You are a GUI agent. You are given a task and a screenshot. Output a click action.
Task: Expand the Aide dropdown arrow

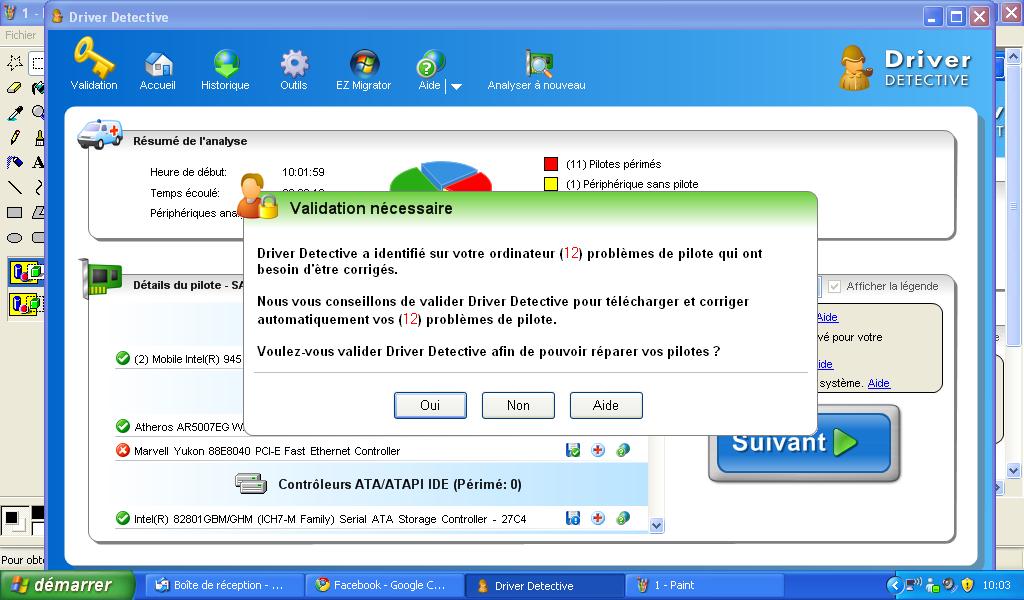(x=456, y=86)
